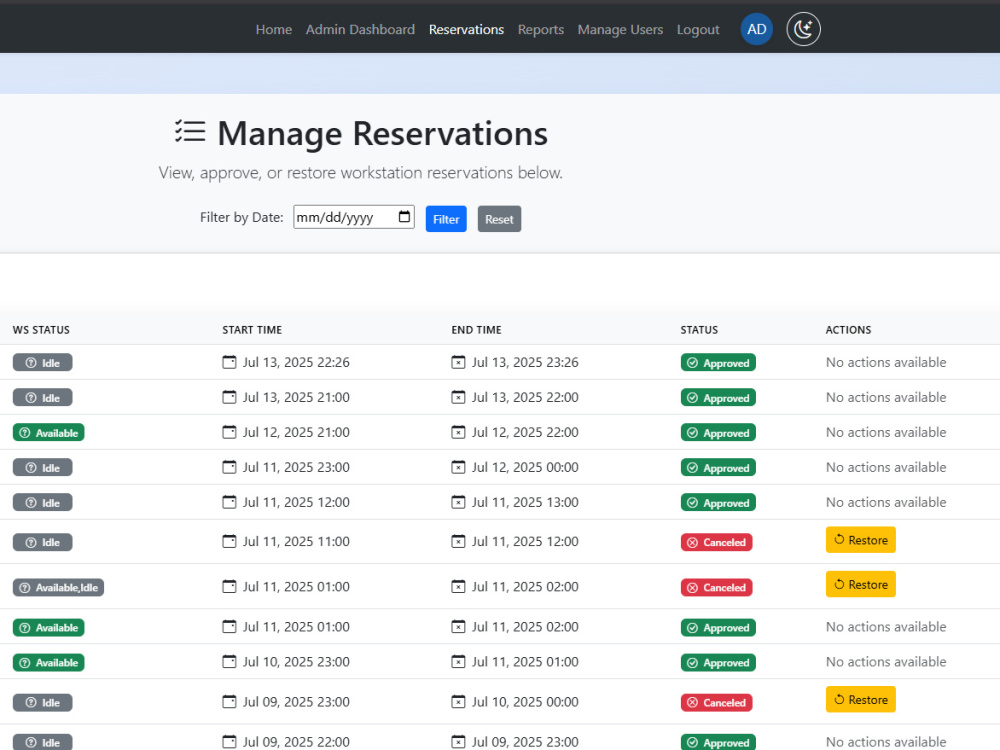The image size is (1000, 750).
Task: Click start time Jul 13, 2025 21:00
Action: [296, 397]
